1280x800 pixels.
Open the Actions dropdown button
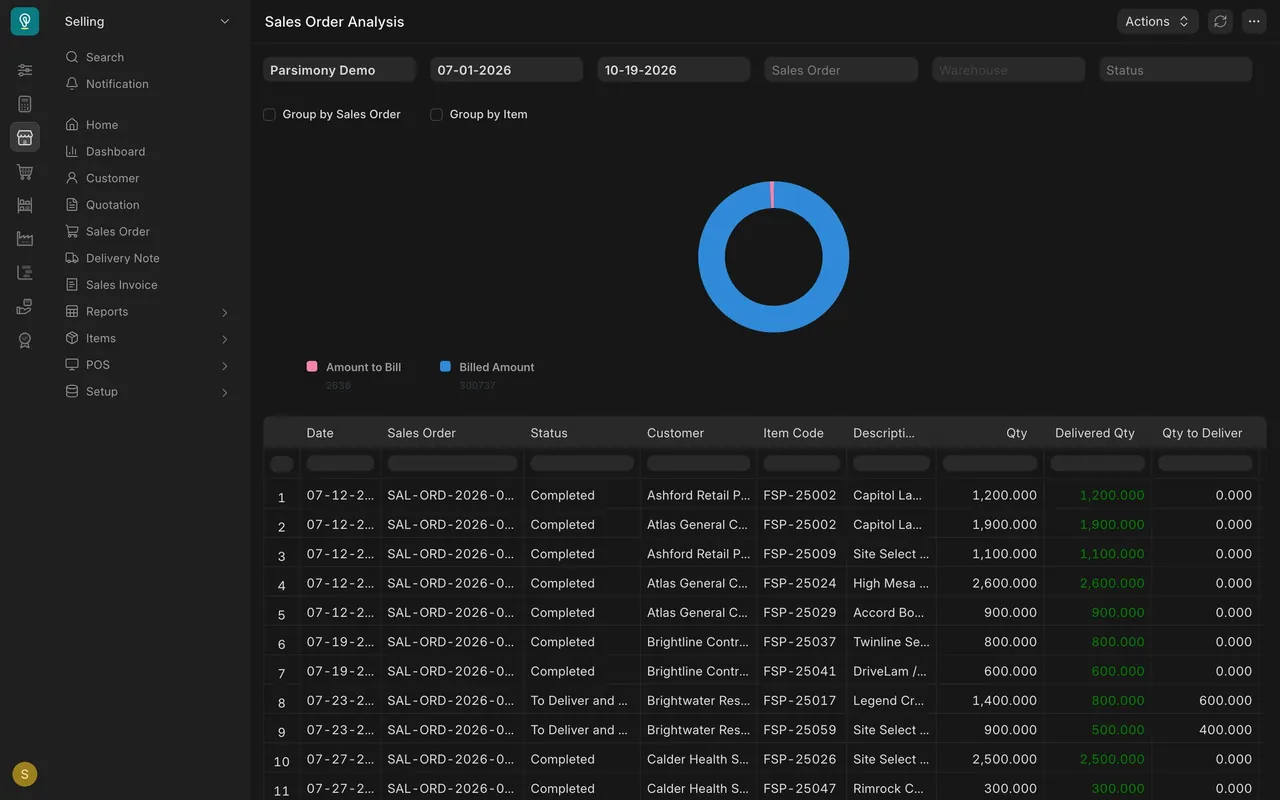1157,21
